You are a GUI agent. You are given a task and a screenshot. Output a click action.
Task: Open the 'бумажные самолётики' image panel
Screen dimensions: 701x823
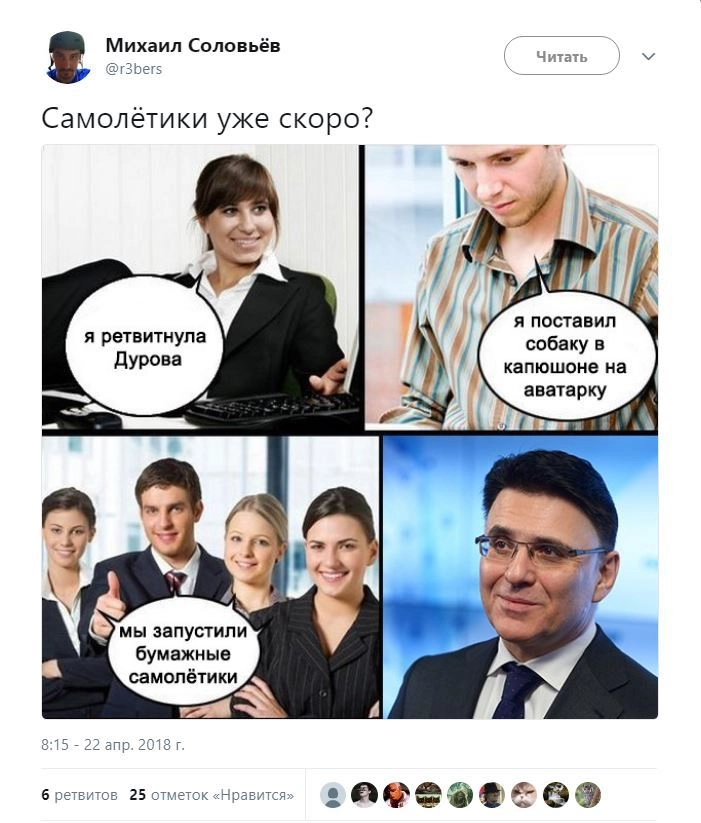point(210,577)
